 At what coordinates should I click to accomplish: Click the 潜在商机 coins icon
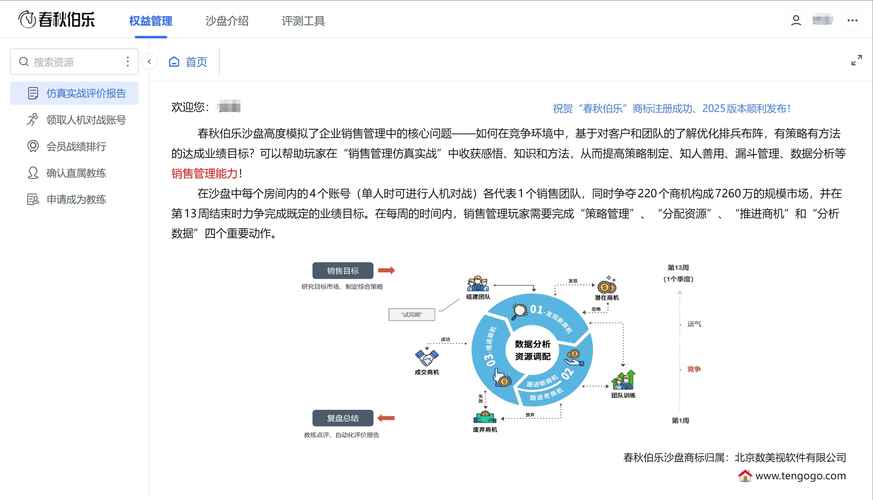click(x=606, y=286)
